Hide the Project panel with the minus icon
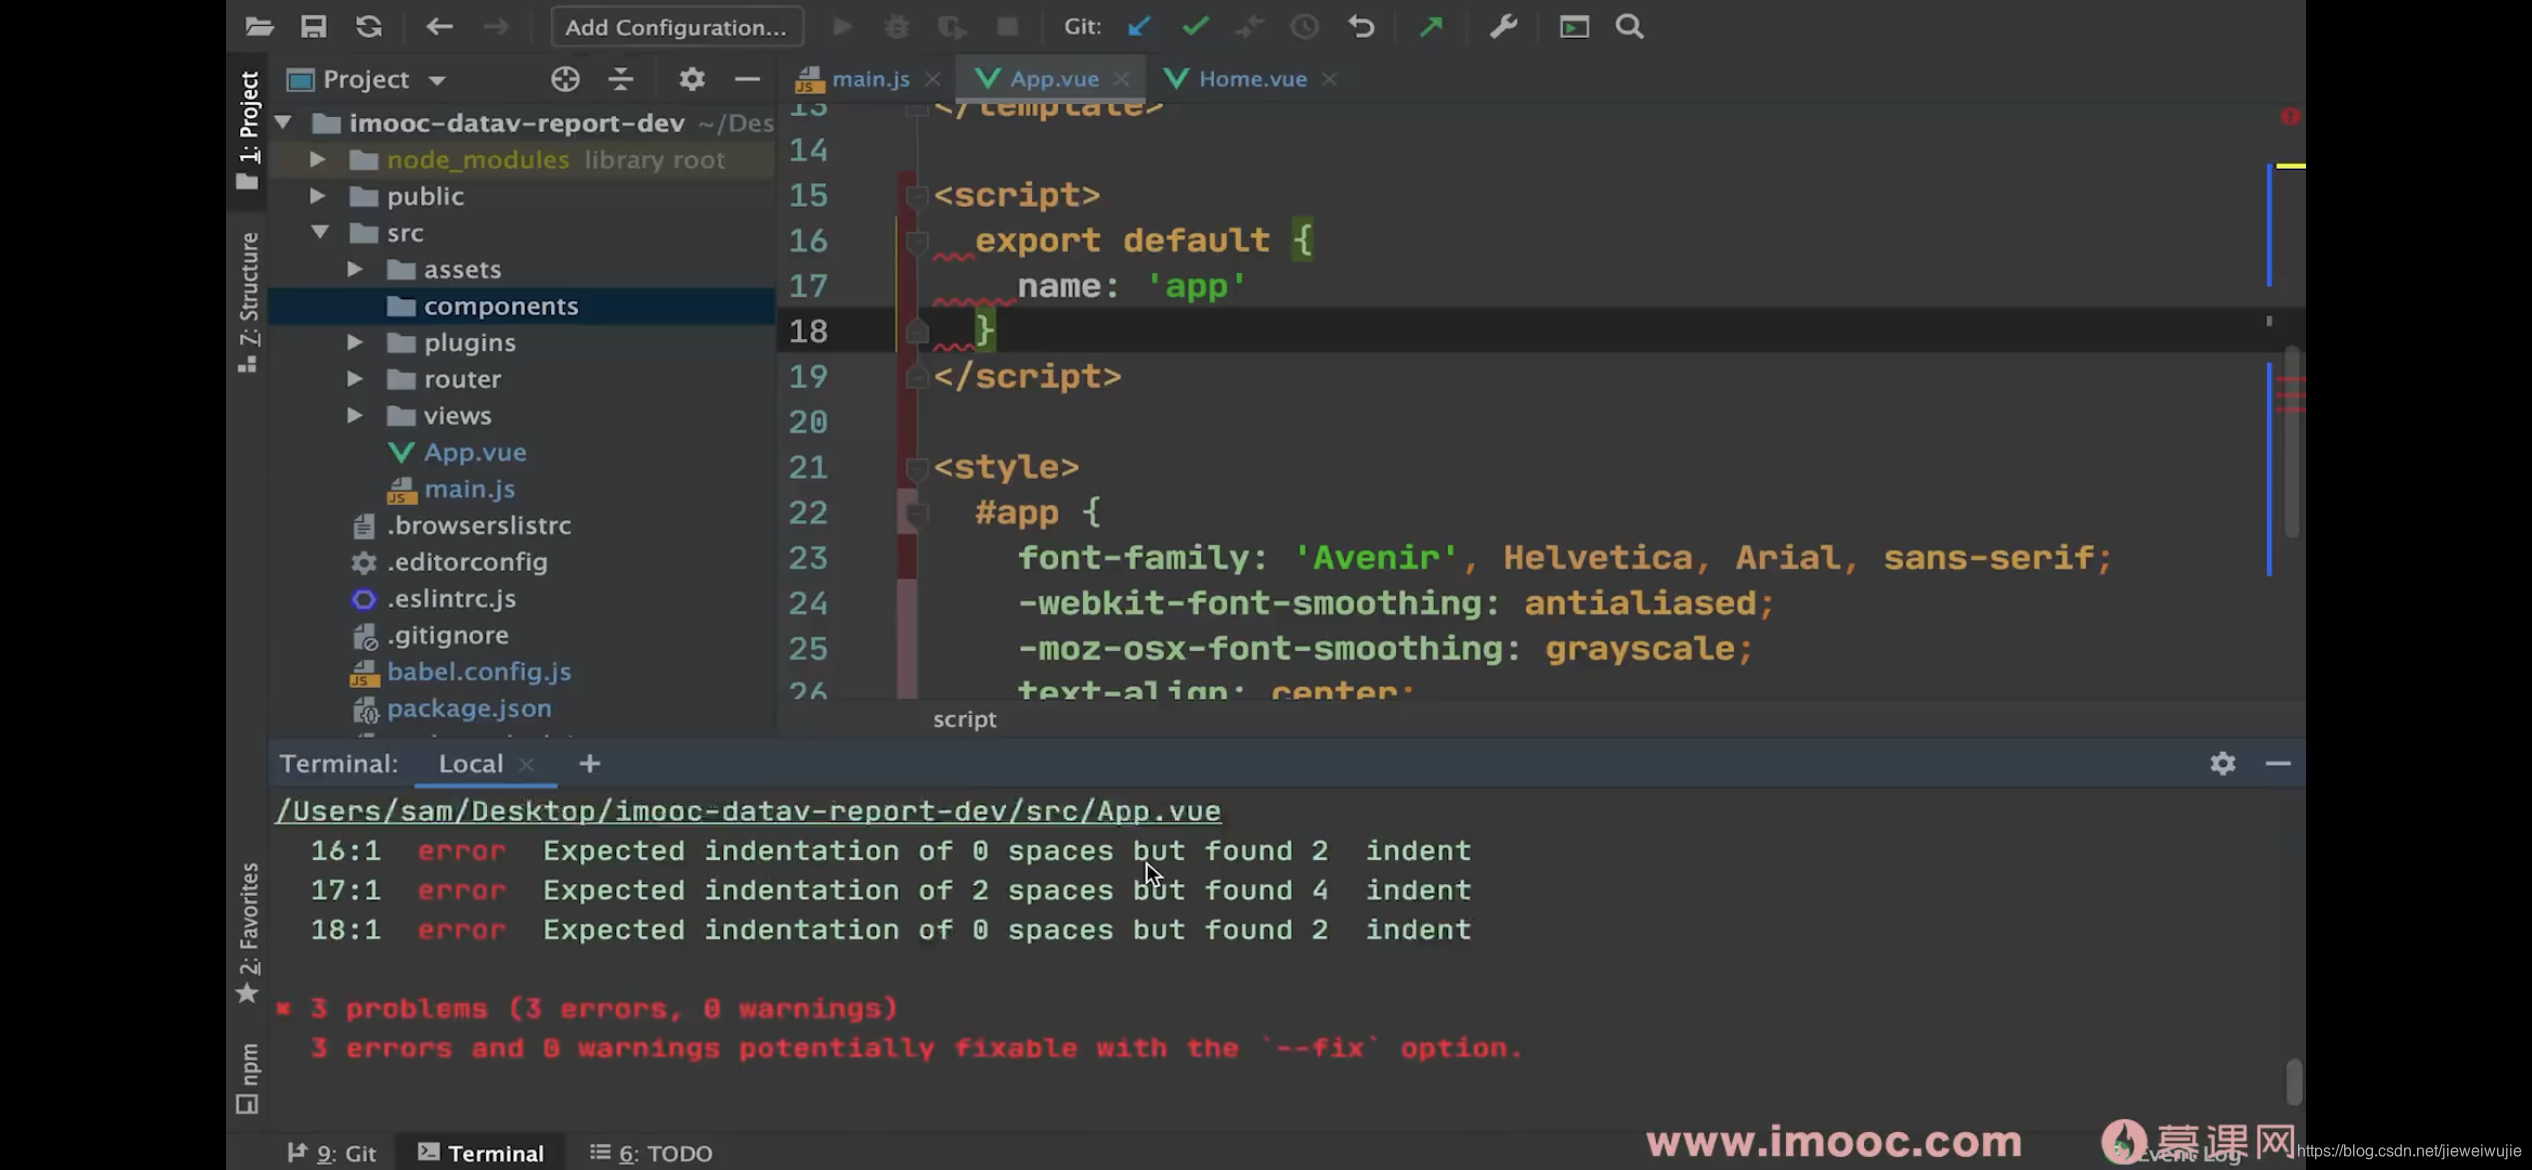The height and width of the screenshot is (1170, 2532). click(747, 79)
